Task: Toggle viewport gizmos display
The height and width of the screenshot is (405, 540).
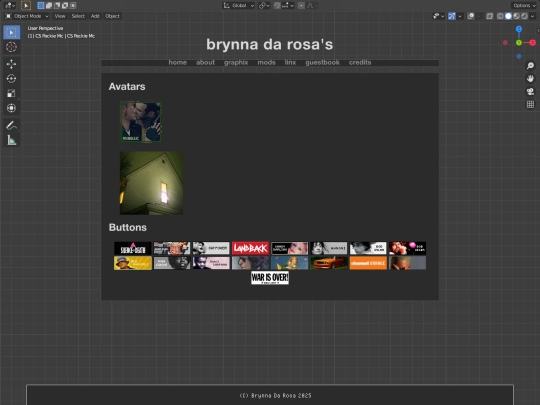Action: (452, 16)
